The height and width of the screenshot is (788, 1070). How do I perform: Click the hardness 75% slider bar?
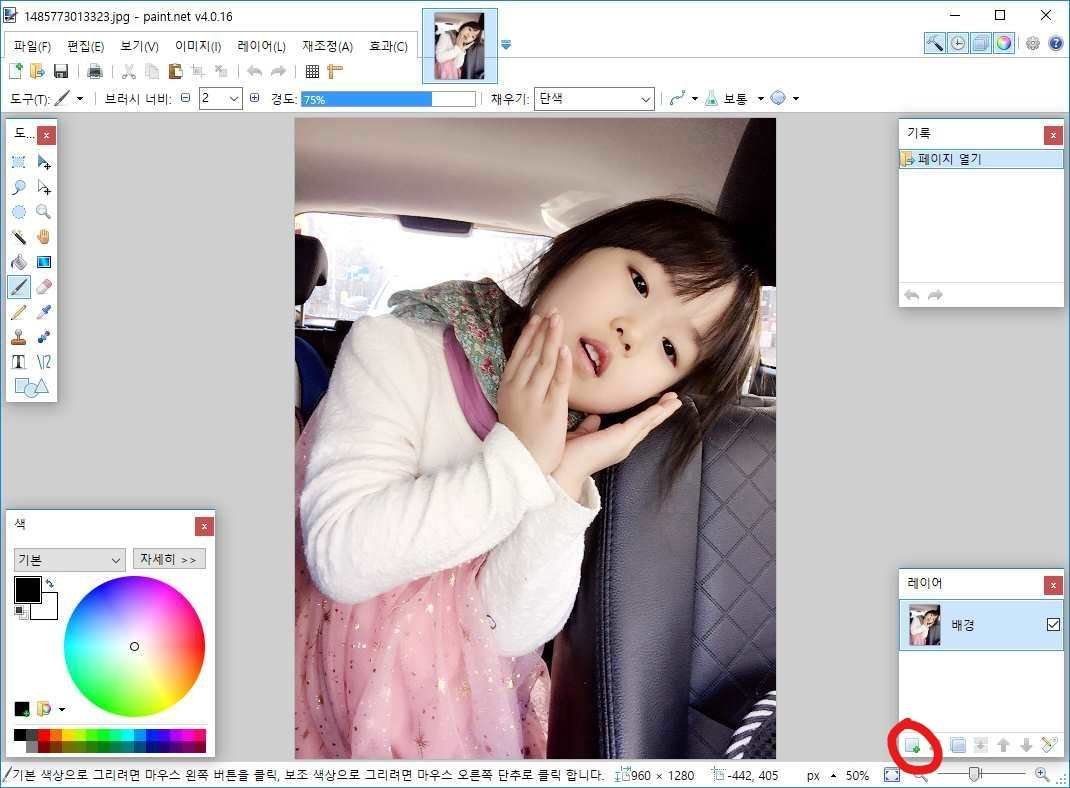(388, 99)
